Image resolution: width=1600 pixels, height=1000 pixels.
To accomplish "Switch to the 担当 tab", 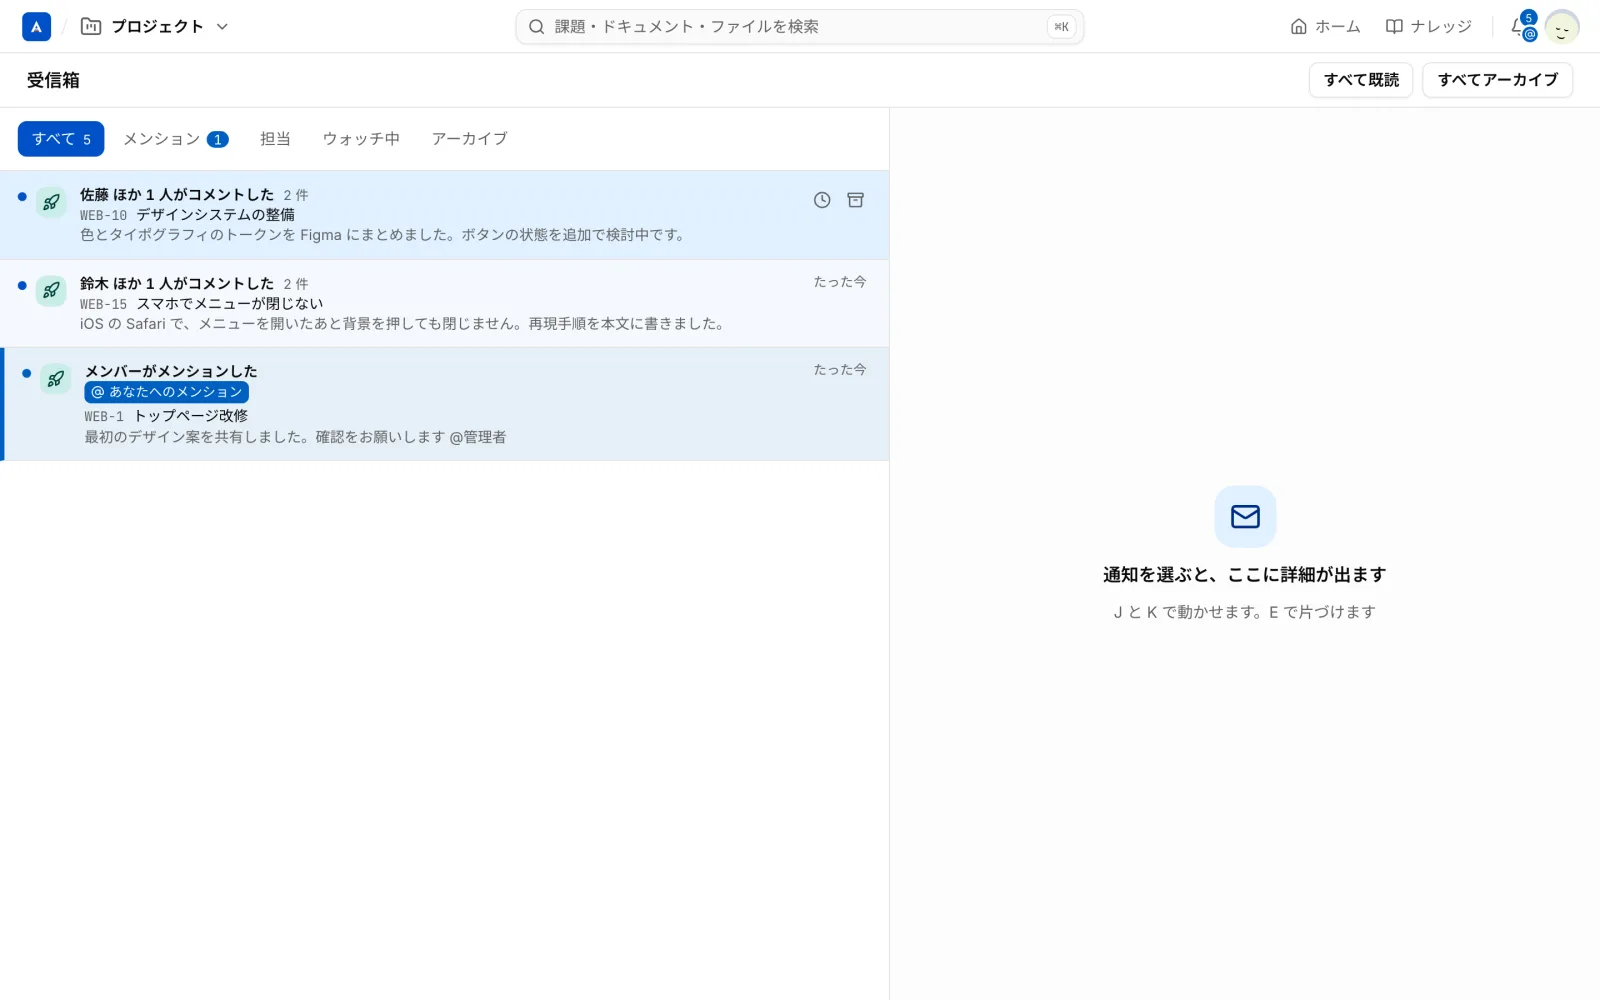I will tap(275, 139).
